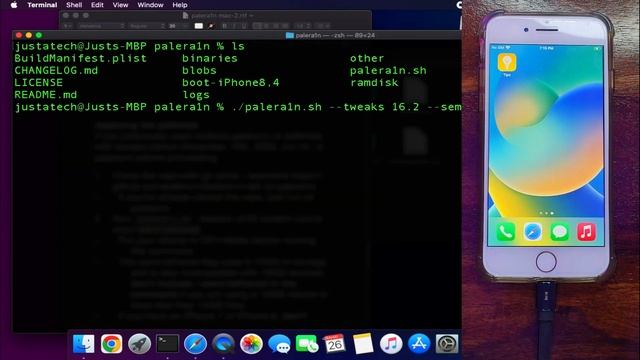
Task: Open QuickTime Player in the Dock
Action: (223, 344)
